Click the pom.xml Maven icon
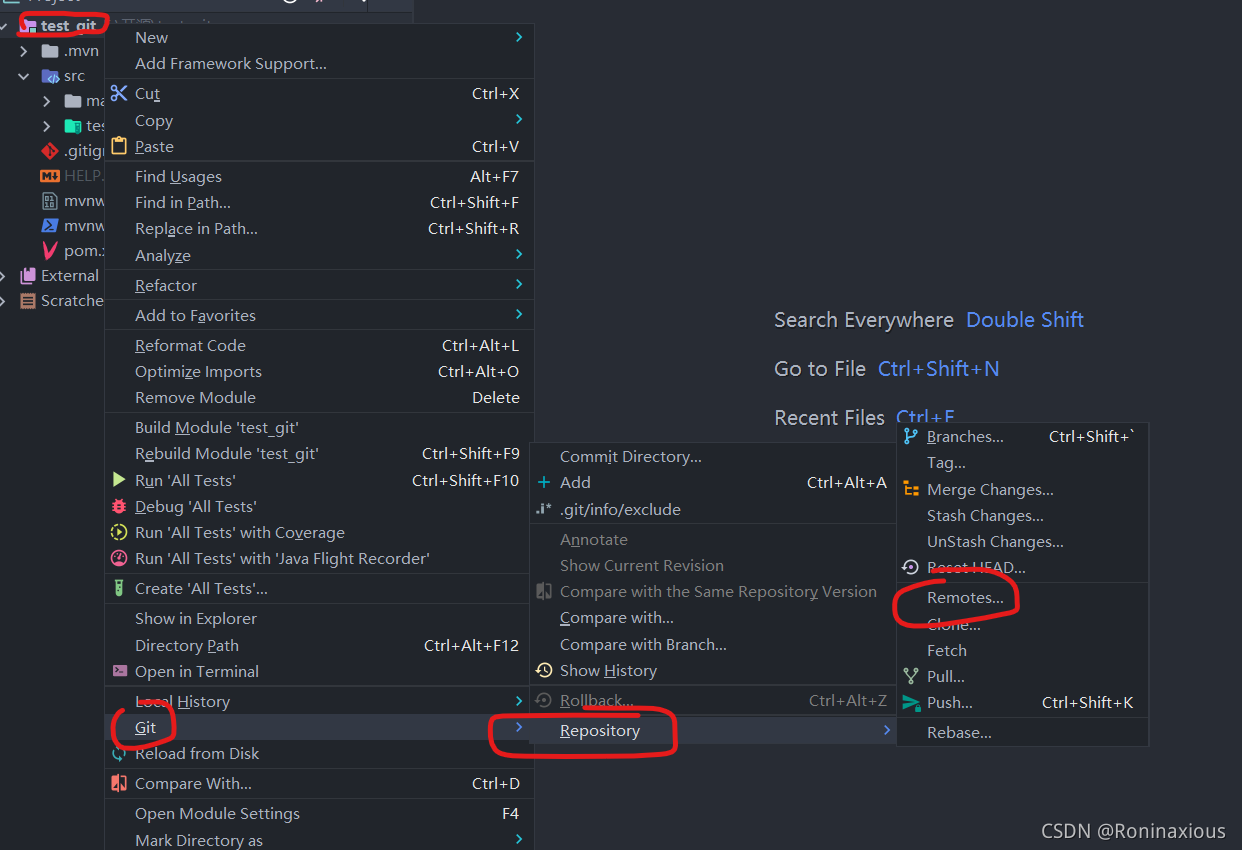 click(50, 250)
